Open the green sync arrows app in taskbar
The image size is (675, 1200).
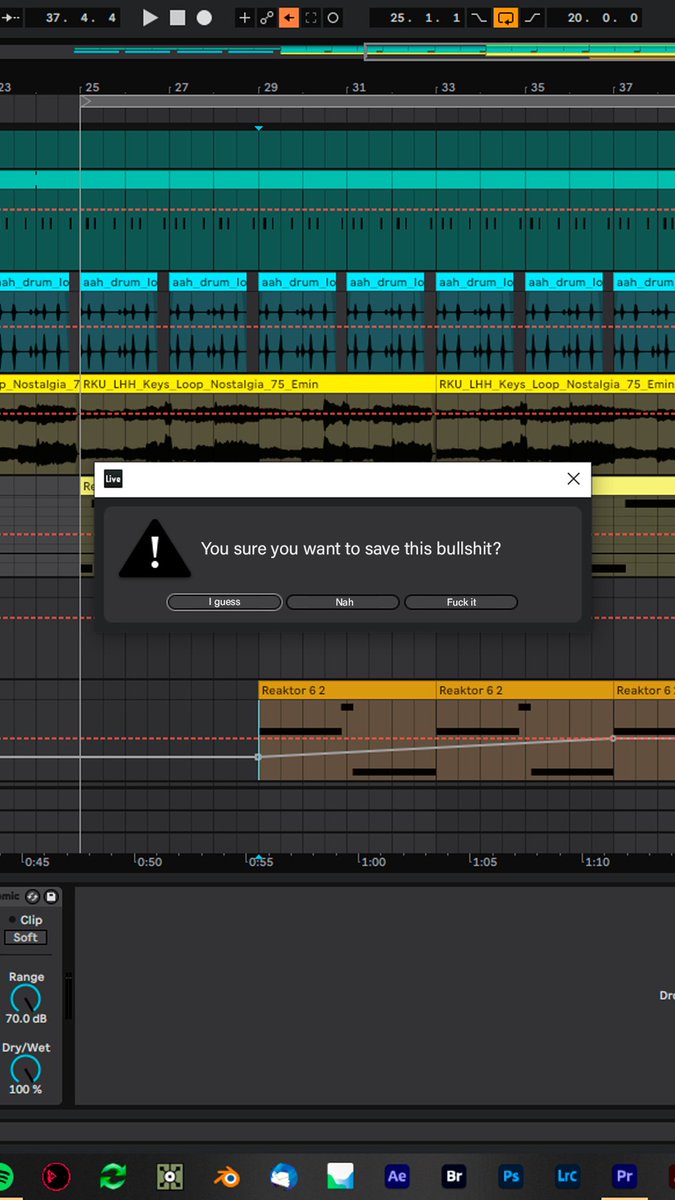(112, 1176)
